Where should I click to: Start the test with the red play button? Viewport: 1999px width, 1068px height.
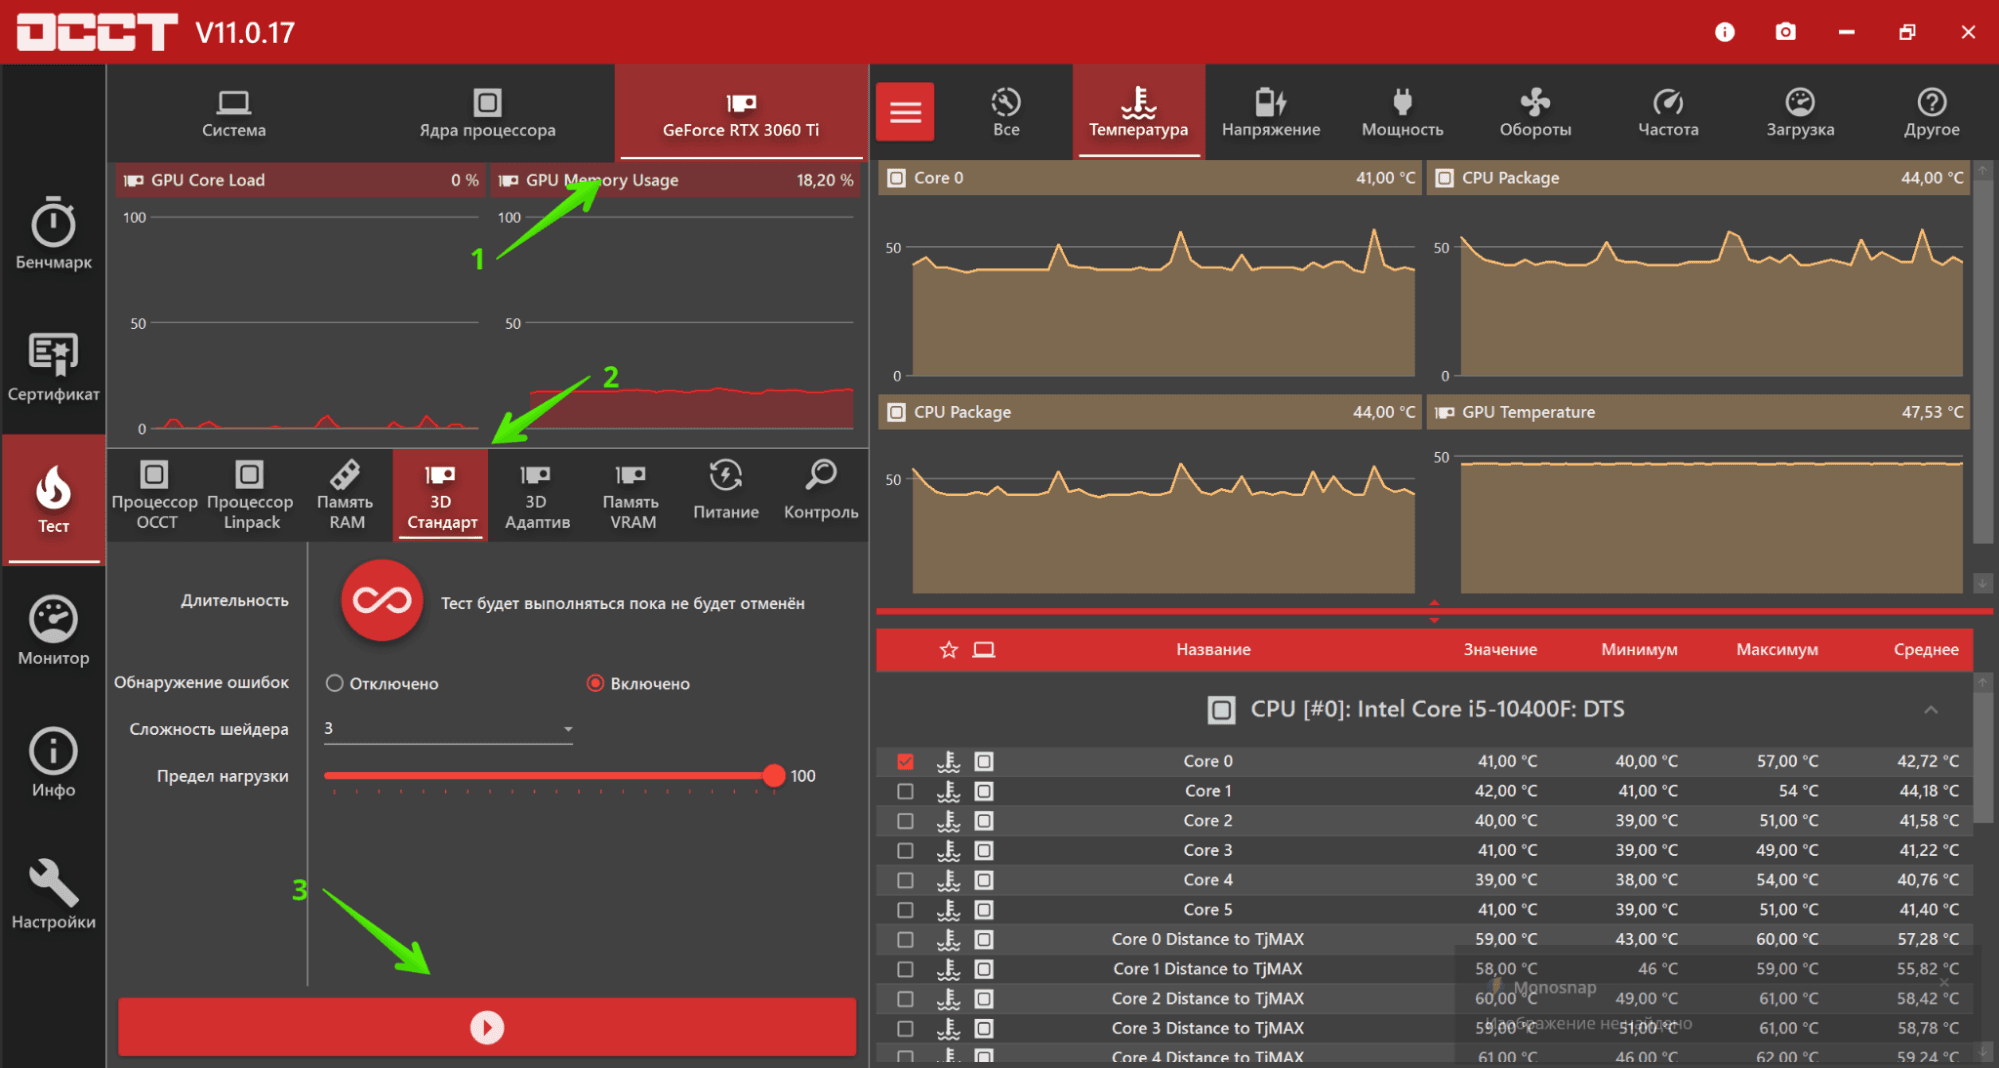tap(487, 1027)
